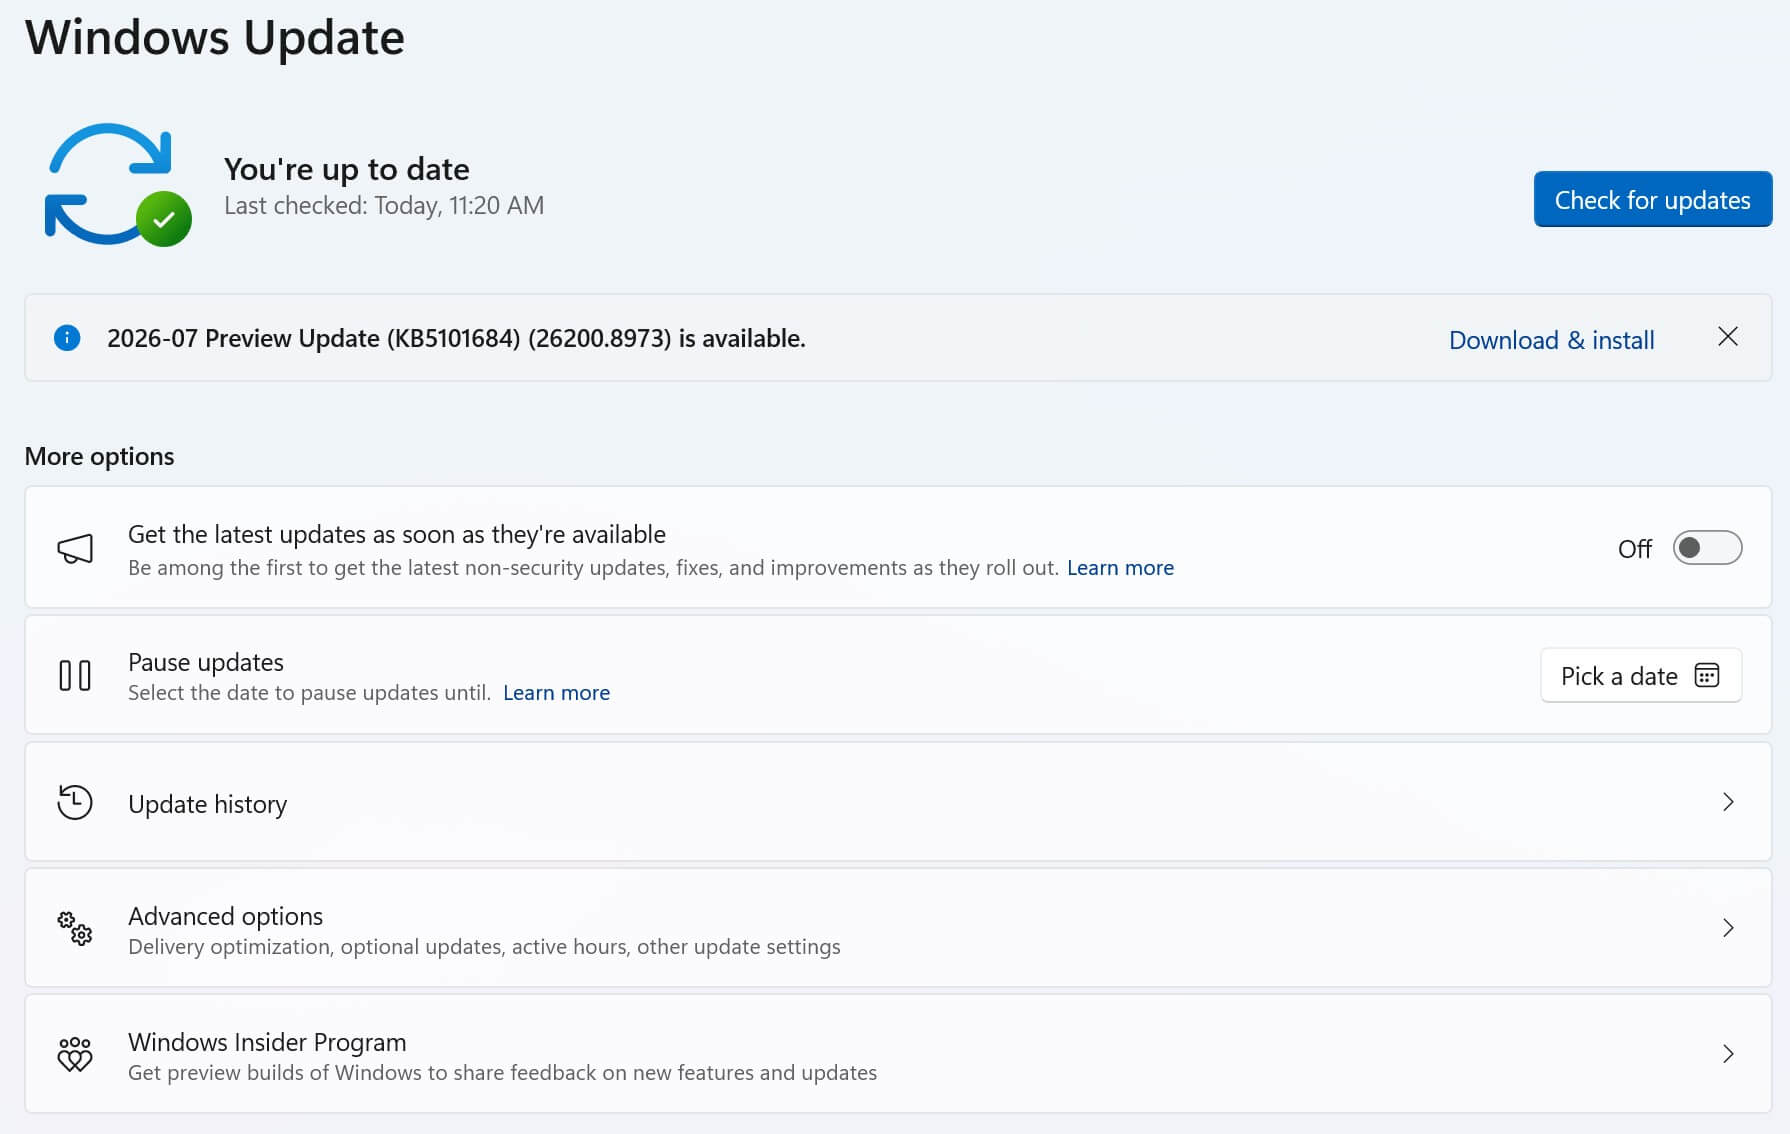Click the Check for updates button

(x=1653, y=199)
